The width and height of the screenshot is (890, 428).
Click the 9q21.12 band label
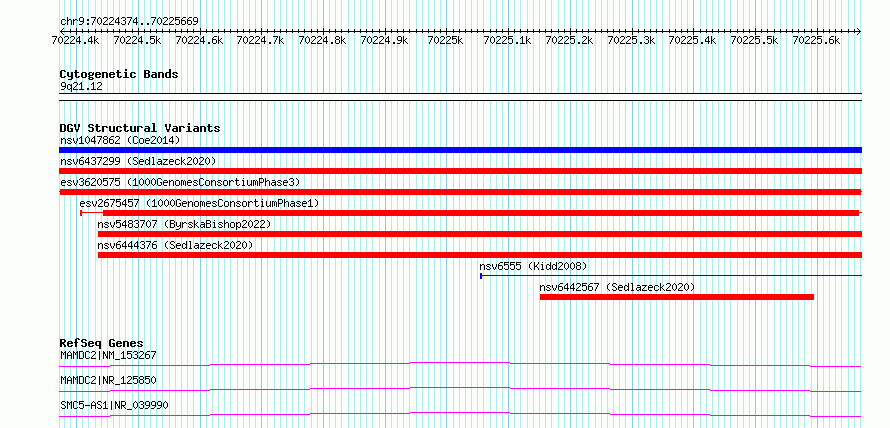pos(81,87)
